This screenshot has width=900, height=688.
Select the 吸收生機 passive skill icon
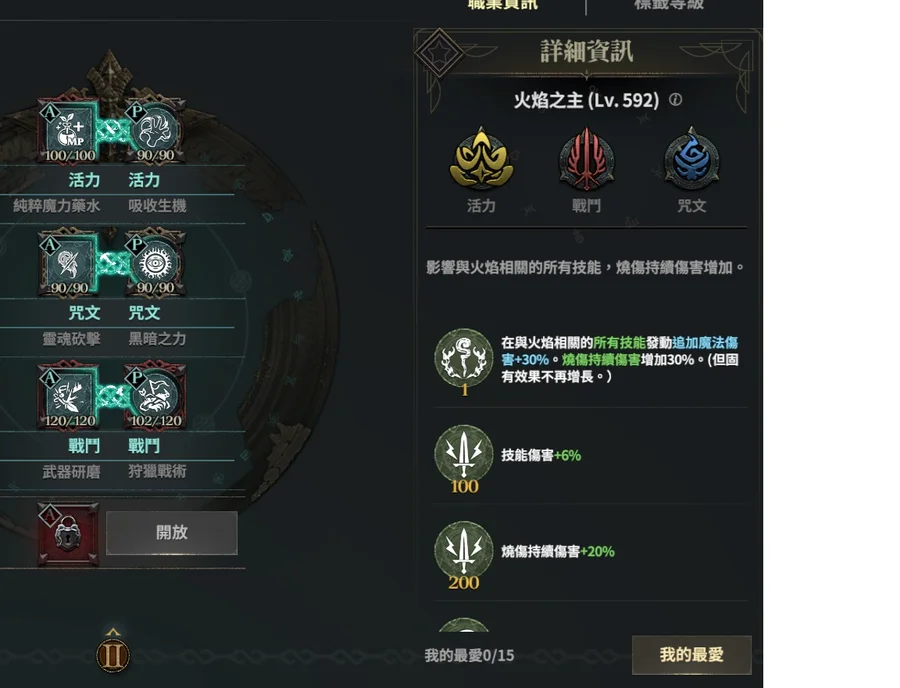pos(155,131)
